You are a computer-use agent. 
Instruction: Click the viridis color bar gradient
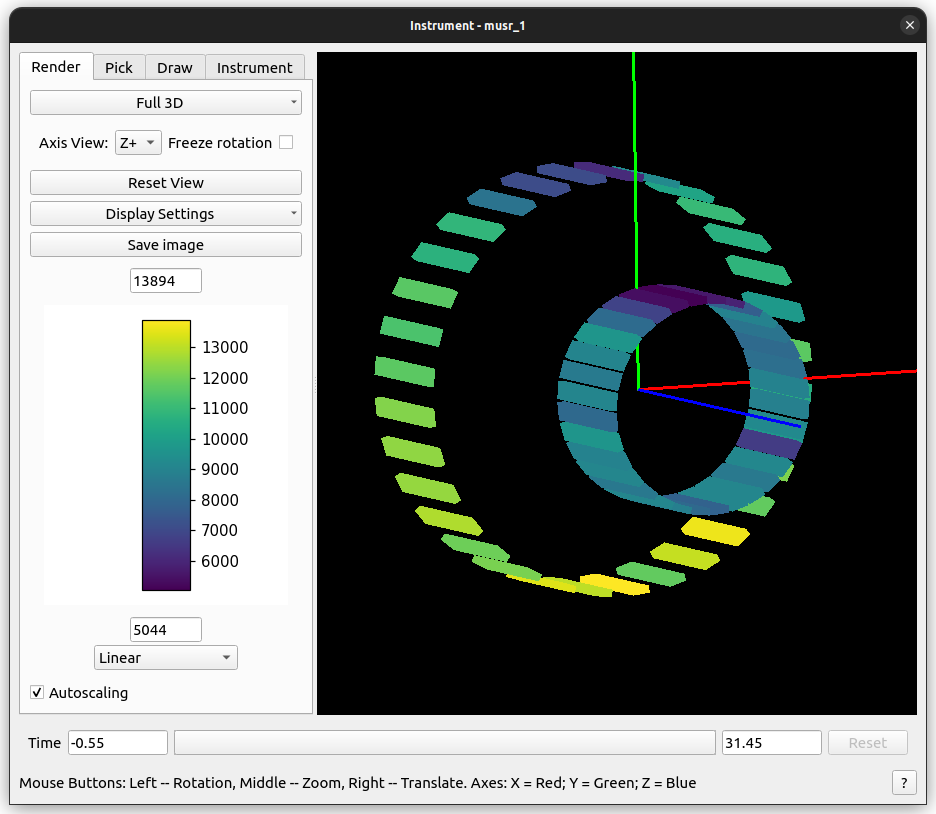click(x=166, y=455)
